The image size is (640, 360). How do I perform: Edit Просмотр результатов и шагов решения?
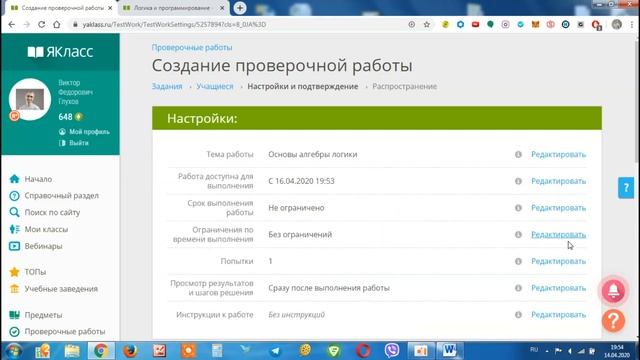[x=558, y=288]
